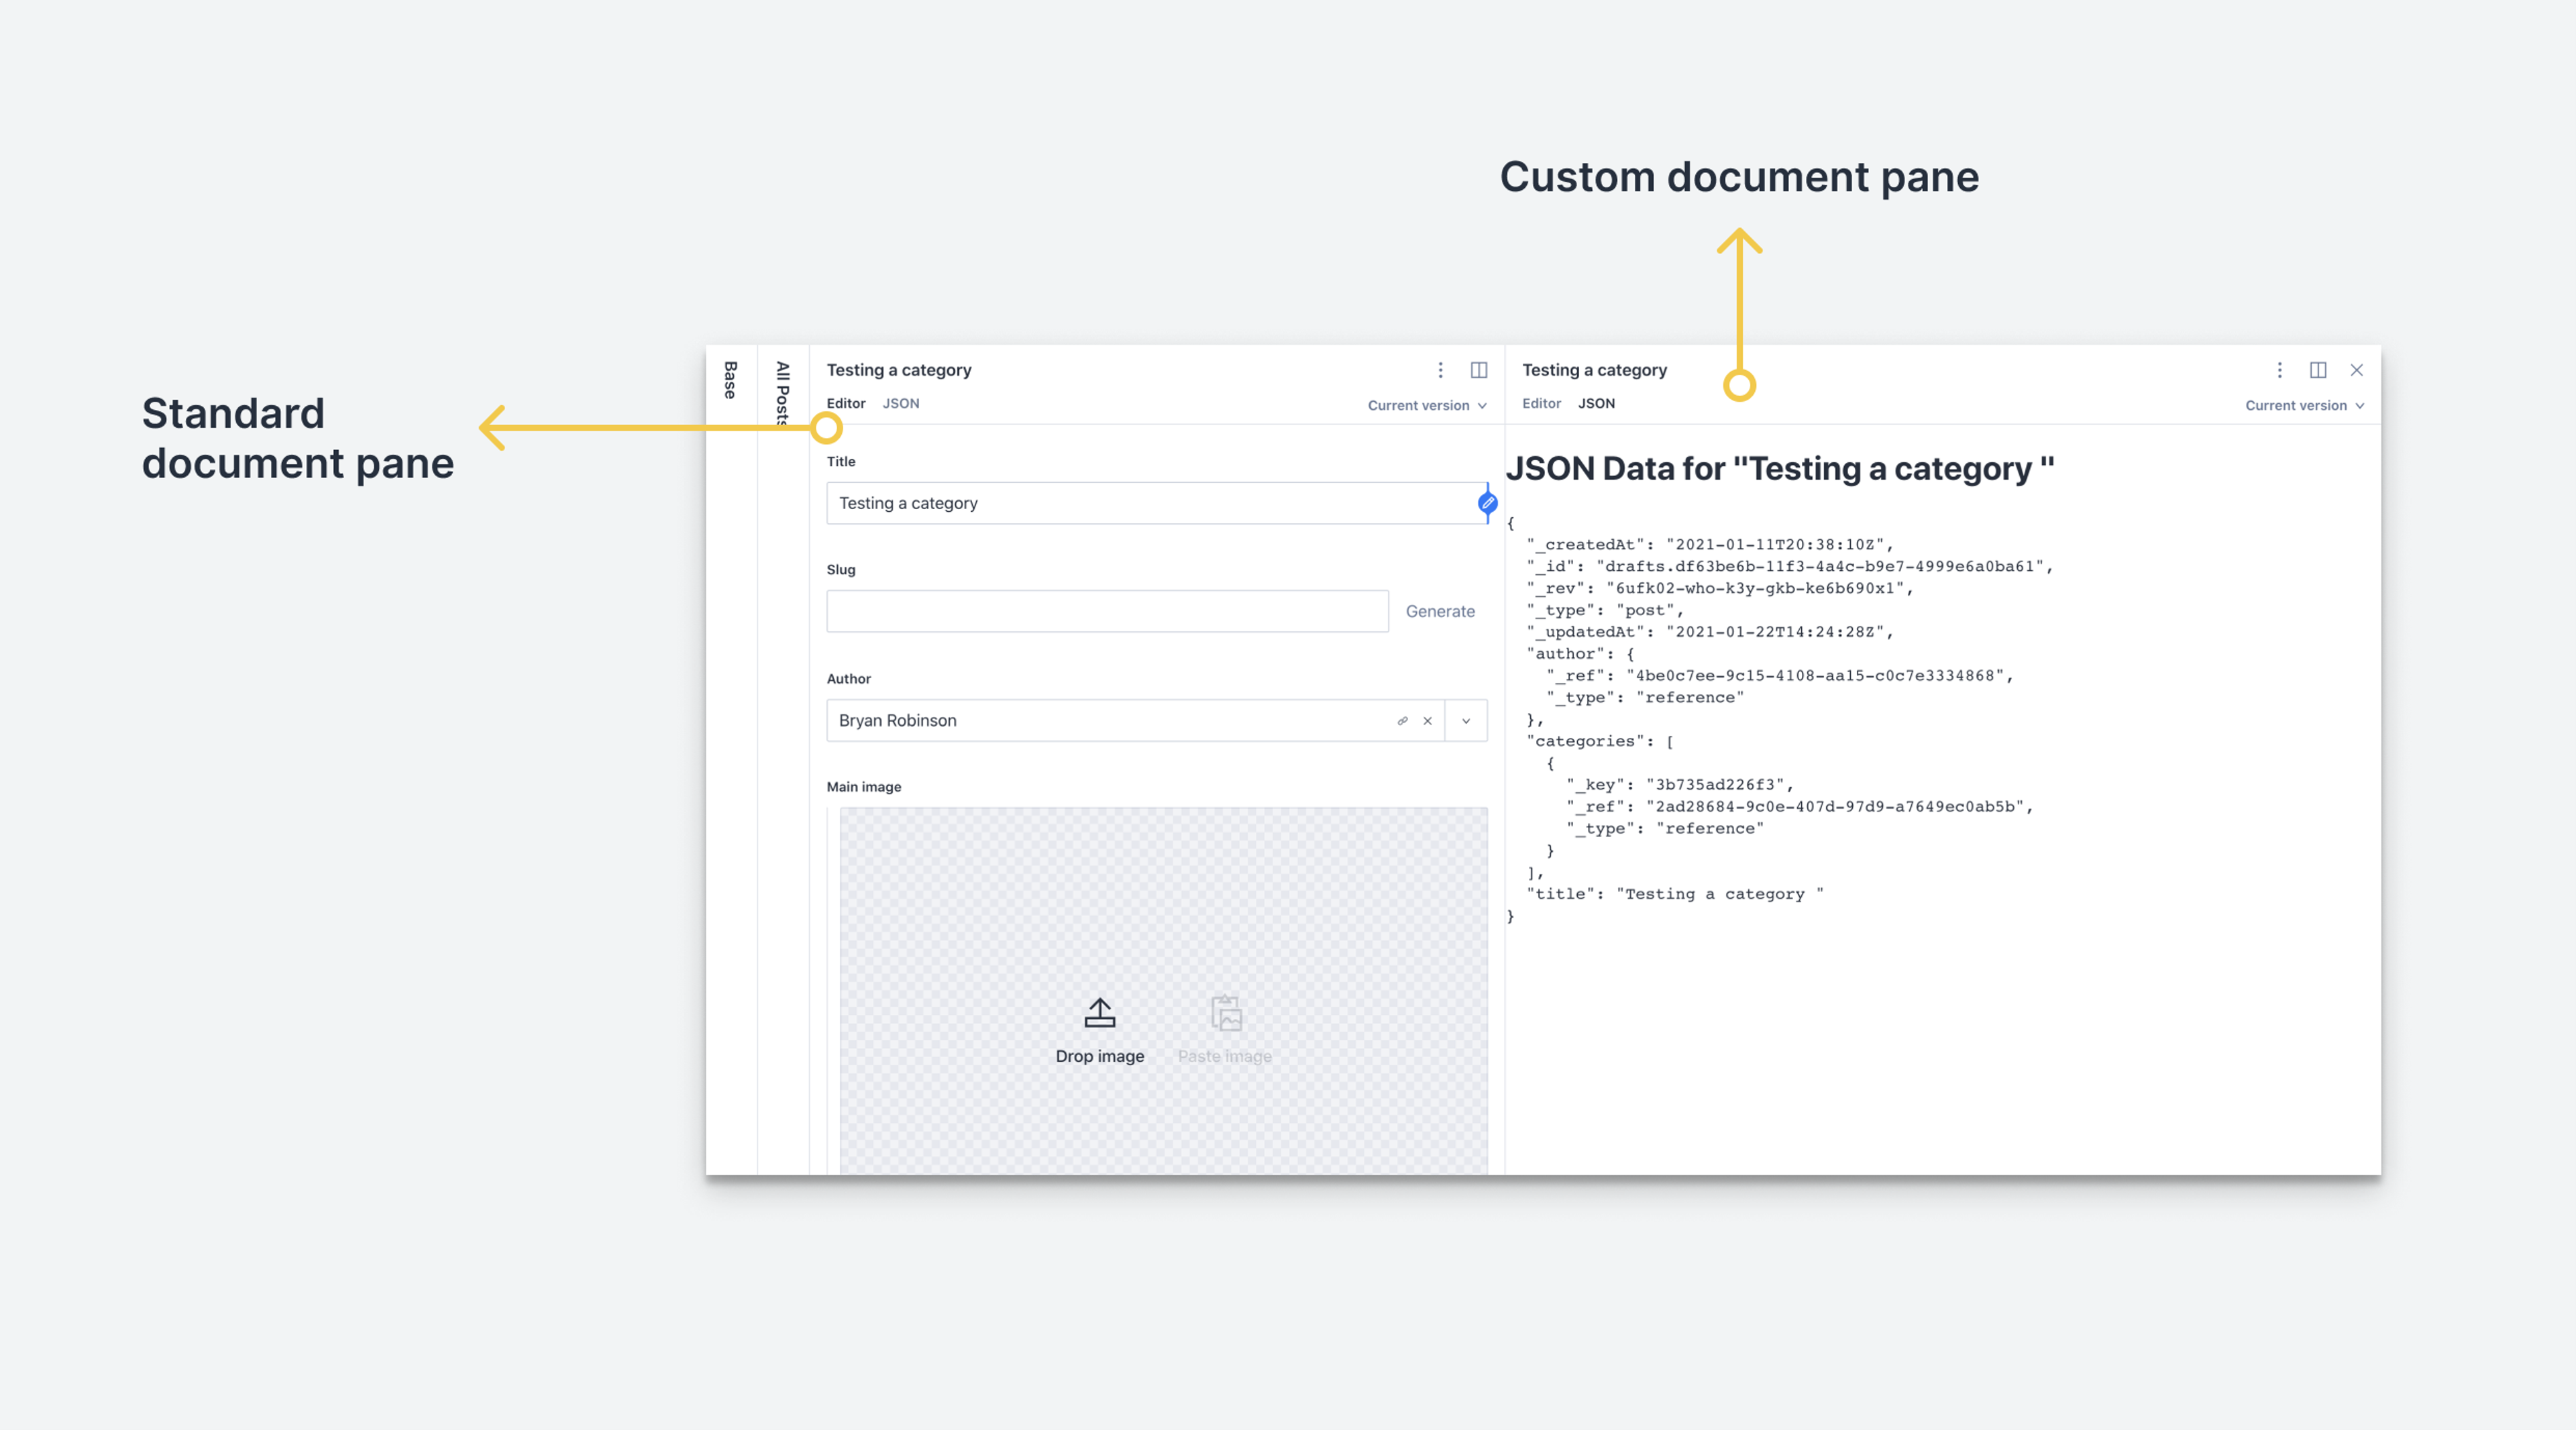Open Bryan Robinson reference link icon
The width and height of the screenshot is (2576, 1430).
point(1402,721)
